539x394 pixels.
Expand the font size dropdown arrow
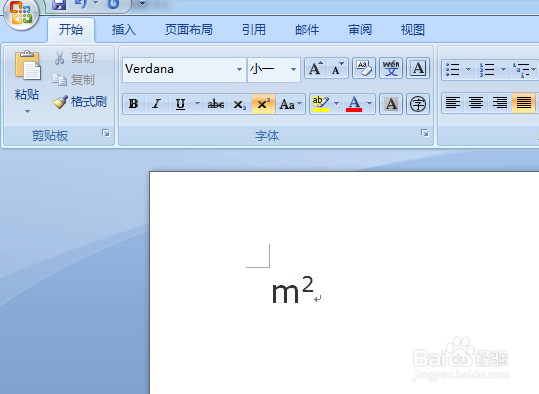[293, 69]
